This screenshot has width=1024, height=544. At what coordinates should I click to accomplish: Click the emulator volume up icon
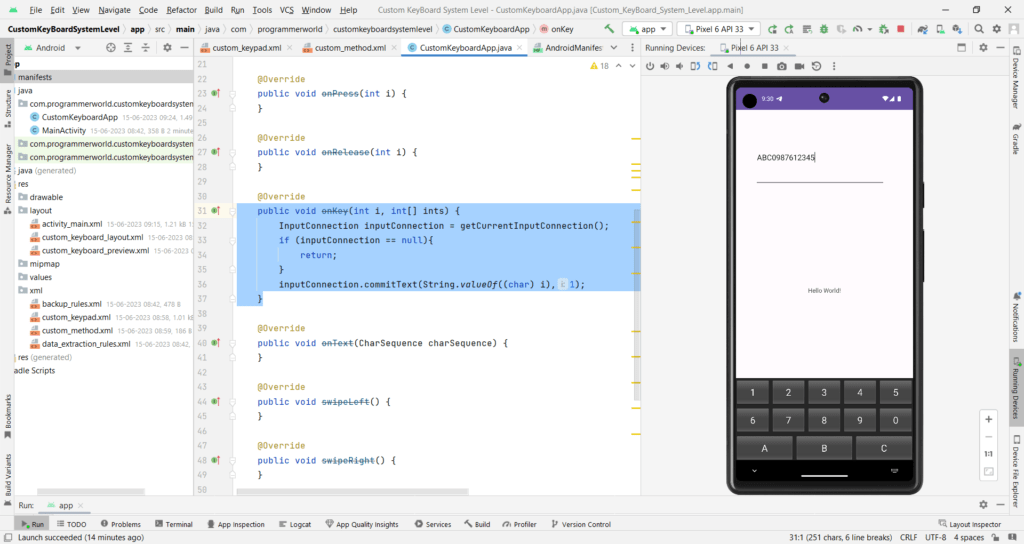click(x=665, y=66)
